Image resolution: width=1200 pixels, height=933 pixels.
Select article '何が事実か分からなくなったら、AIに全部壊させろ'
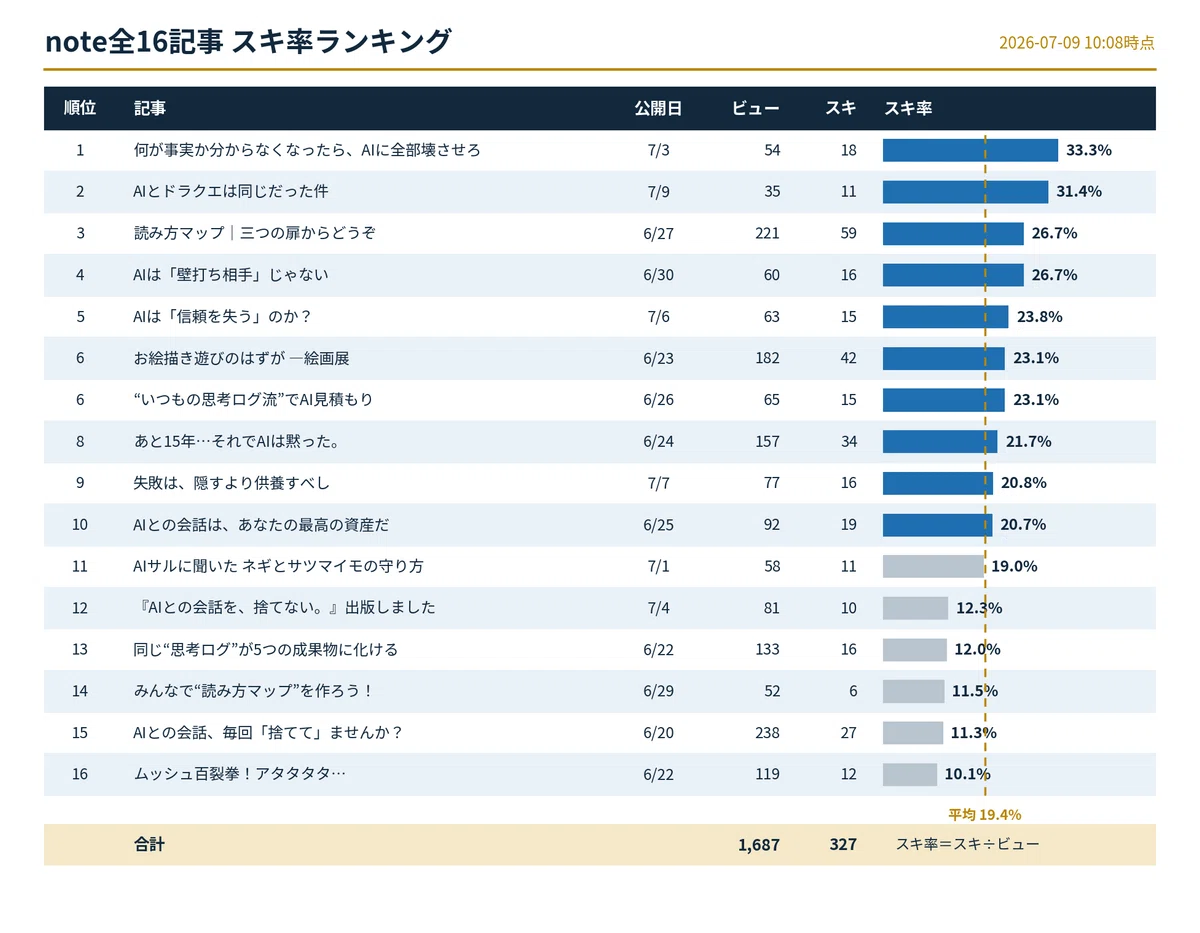(307, 150)
